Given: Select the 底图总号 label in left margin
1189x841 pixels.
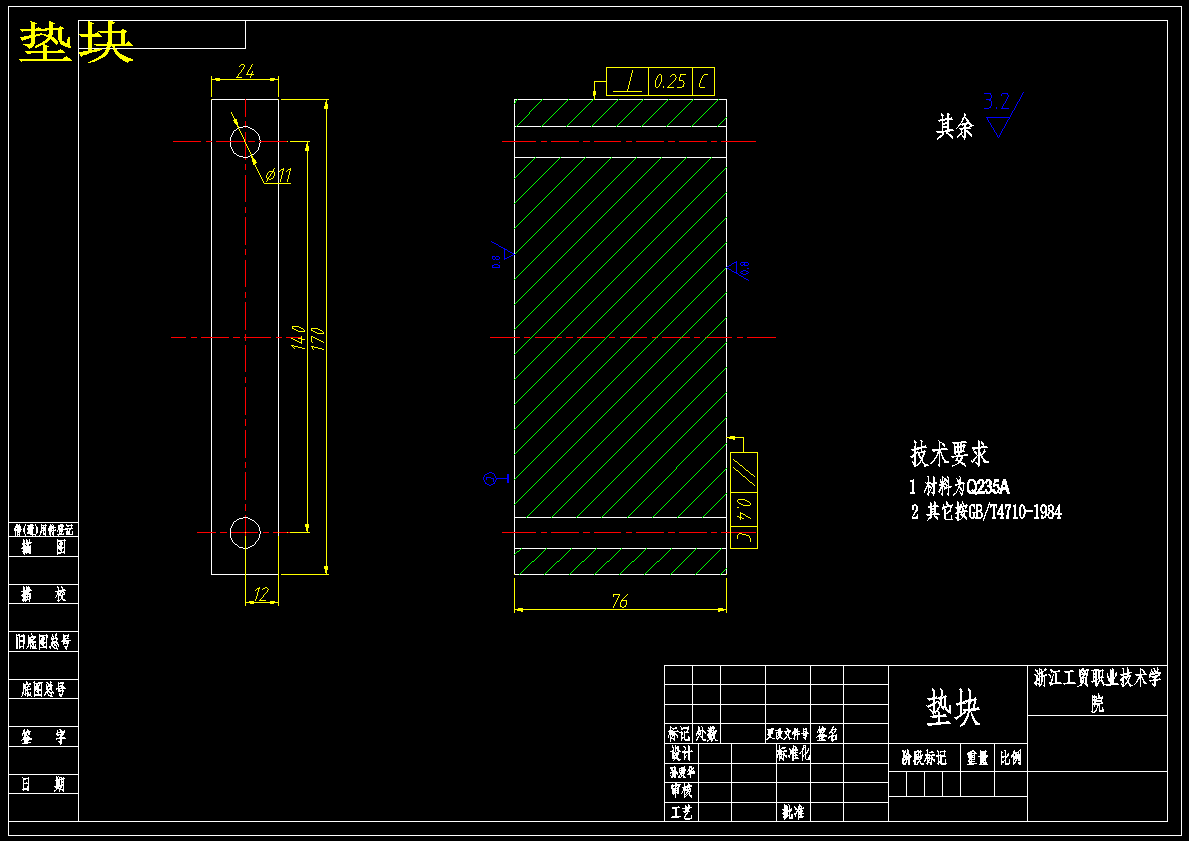Looking at the screenshot, I should pos(43,689).
